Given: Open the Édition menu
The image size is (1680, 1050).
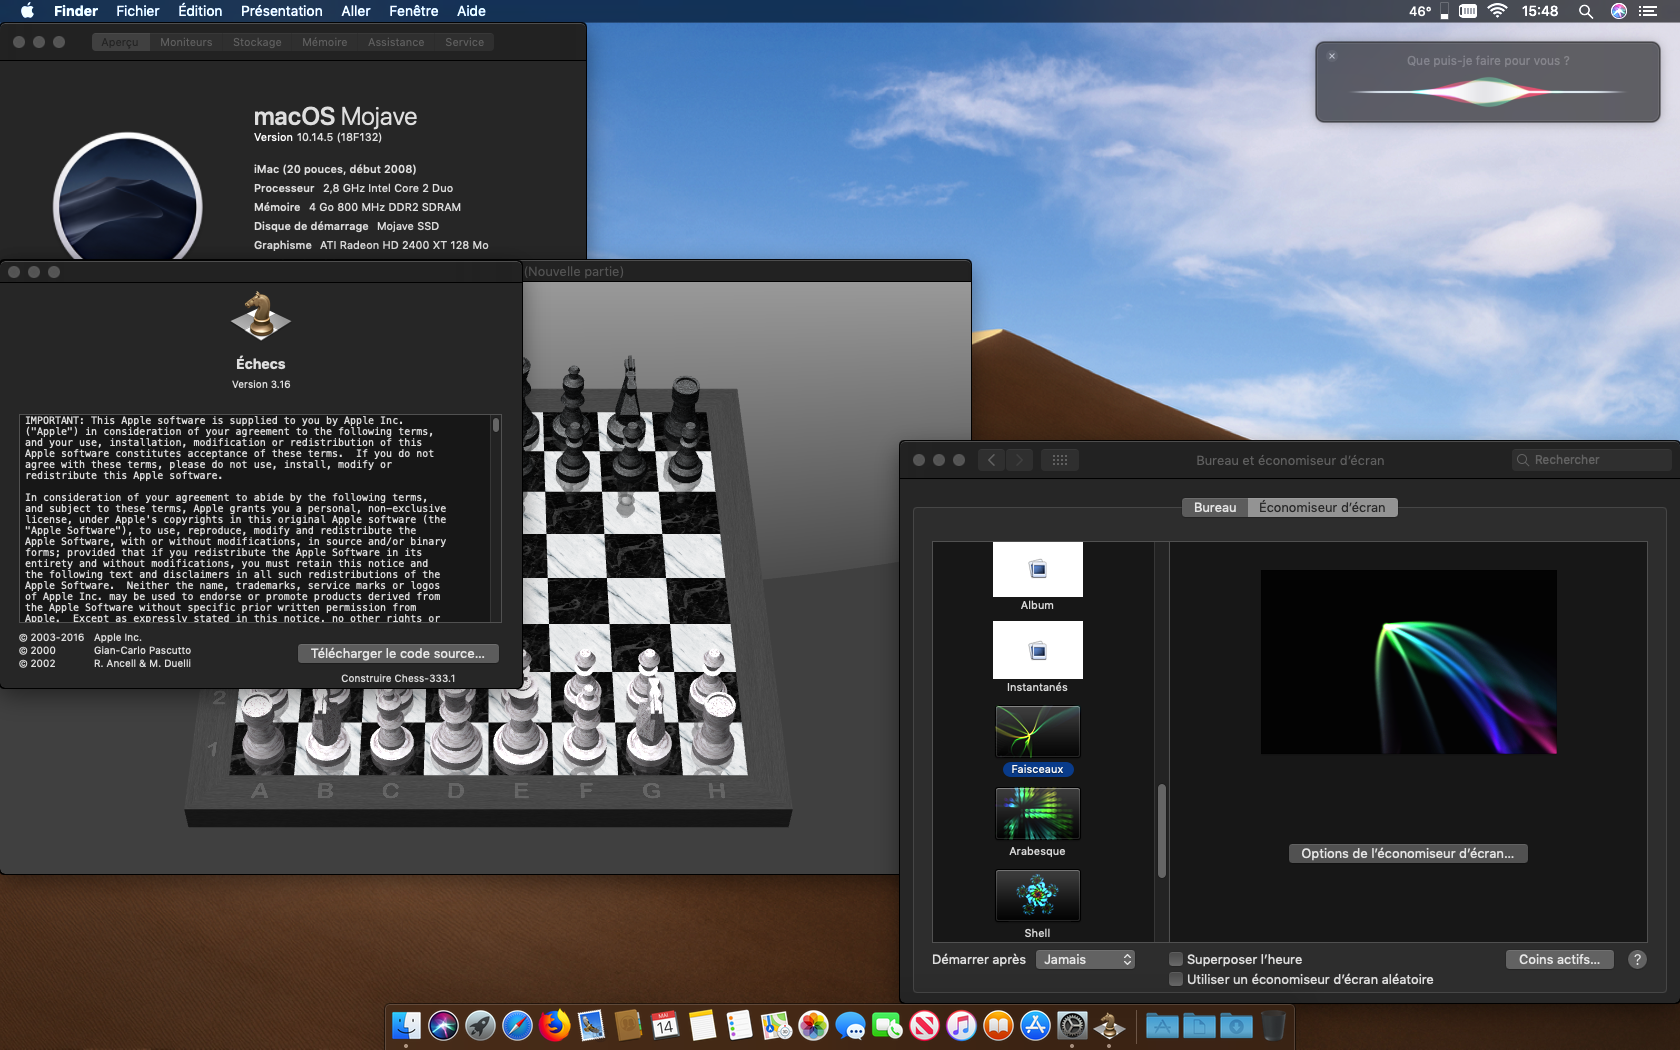Looking at the screenshot, I should 200,11.
